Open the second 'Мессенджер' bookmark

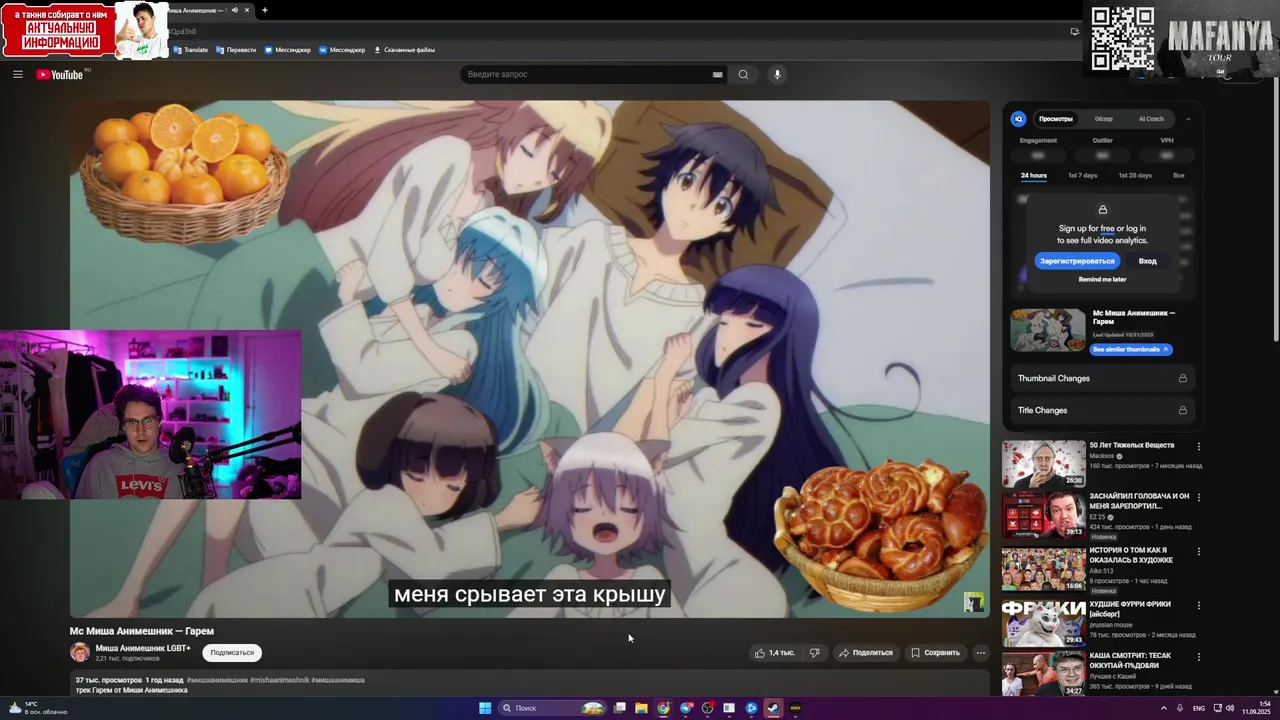[342, 50]
